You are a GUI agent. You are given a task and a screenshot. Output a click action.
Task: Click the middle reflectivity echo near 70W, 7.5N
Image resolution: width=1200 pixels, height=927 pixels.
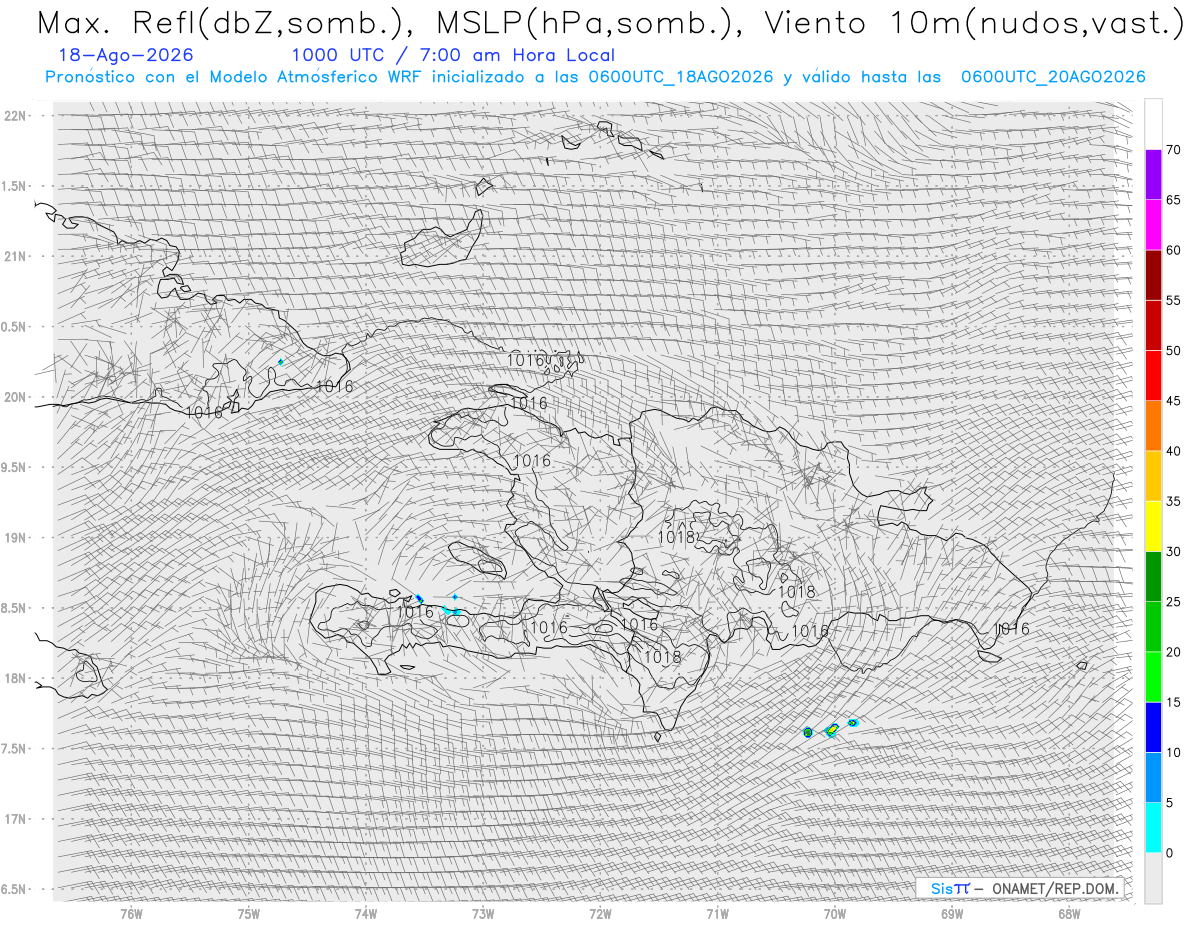(x=832, y=731)
